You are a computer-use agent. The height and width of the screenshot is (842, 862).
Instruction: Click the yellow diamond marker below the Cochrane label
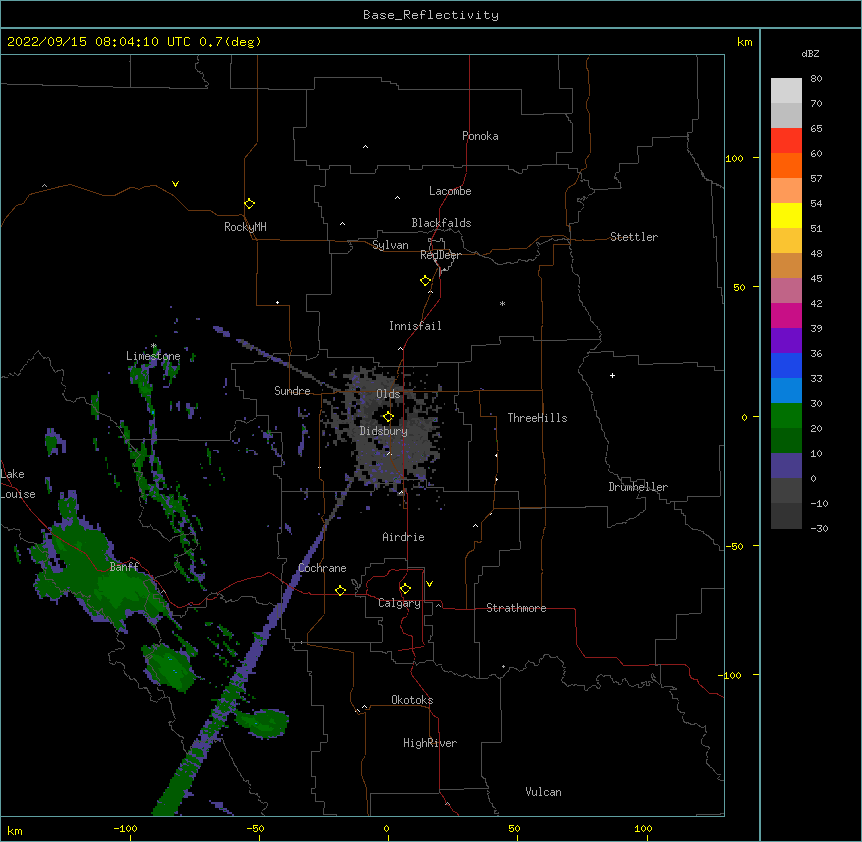(340, 590)
